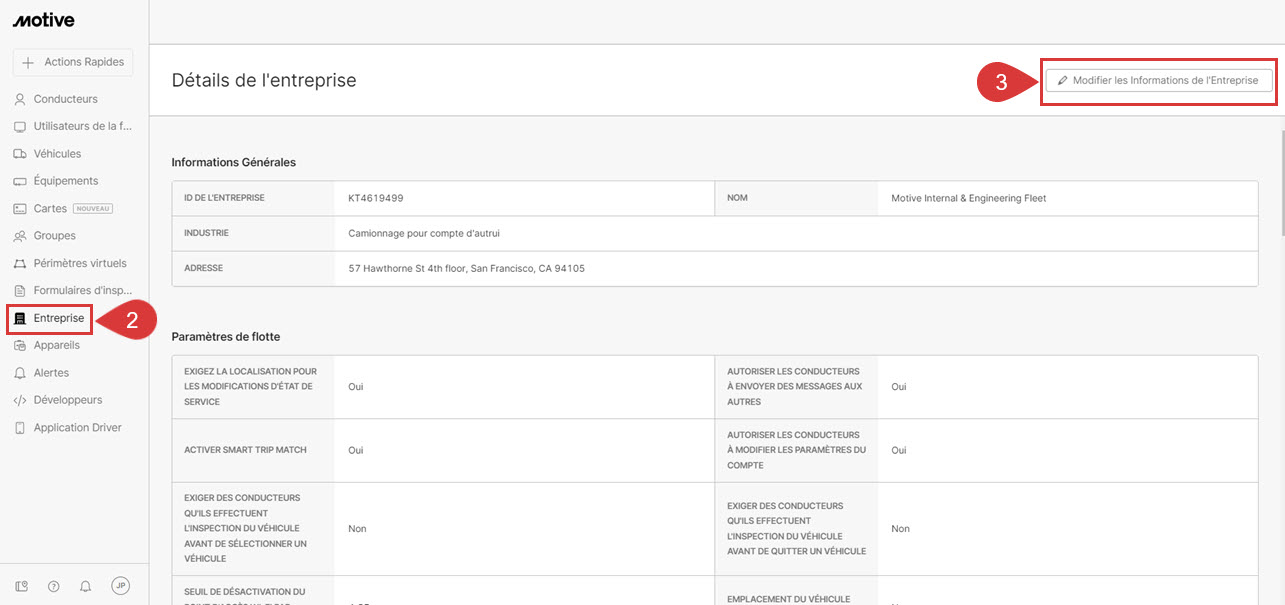Go to Utilisateurs de la flotte page
Image resolution: width=1285 pixels, height=605 pixels.
[82, 126]
